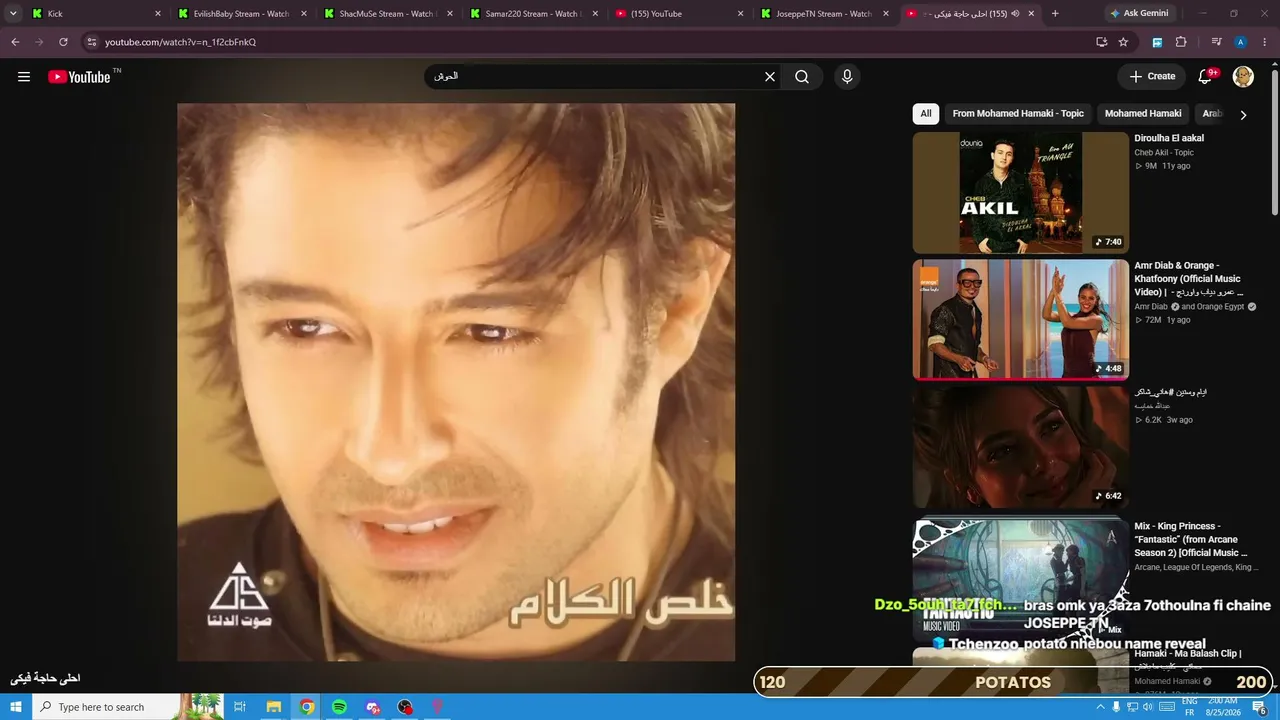Open a new browser tab
The width and height of the screenshot is (1280, 720).
pos(1055,14)
